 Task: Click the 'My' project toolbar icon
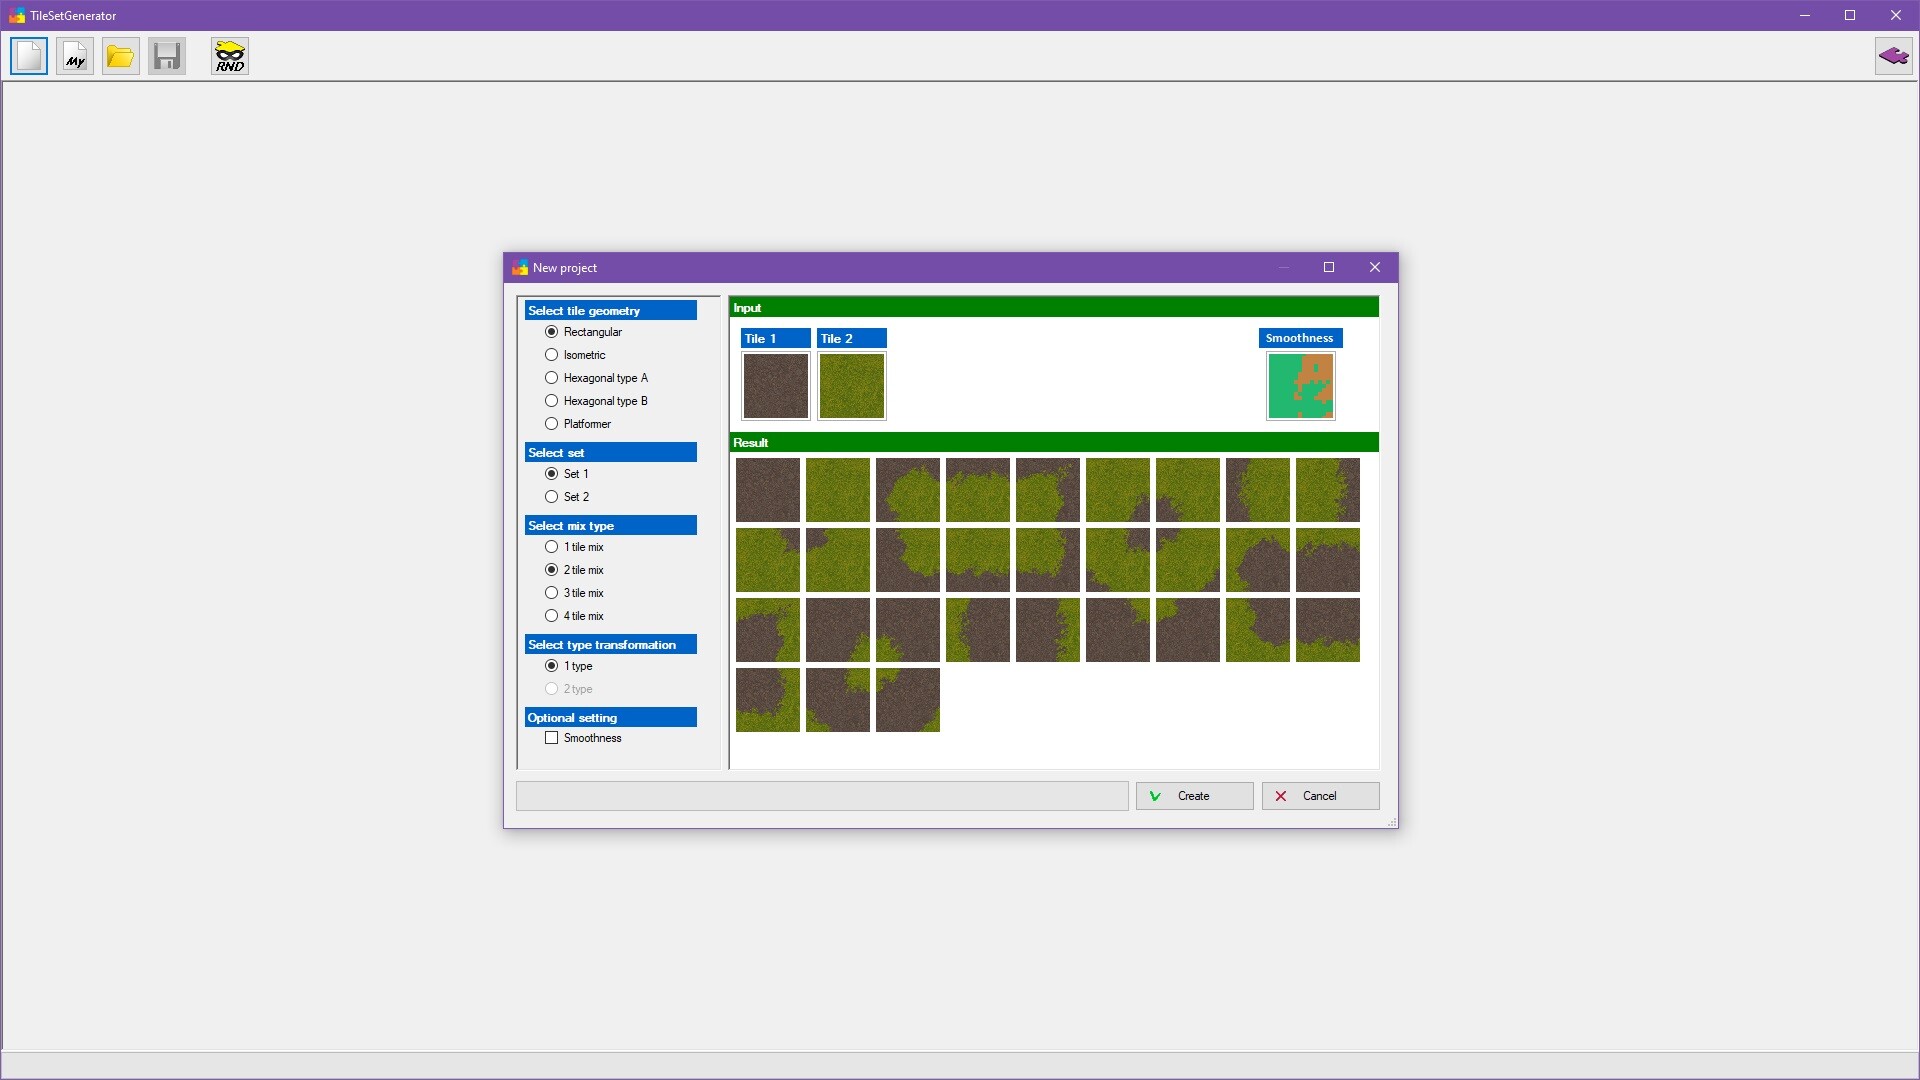click(x=75, y=56)
